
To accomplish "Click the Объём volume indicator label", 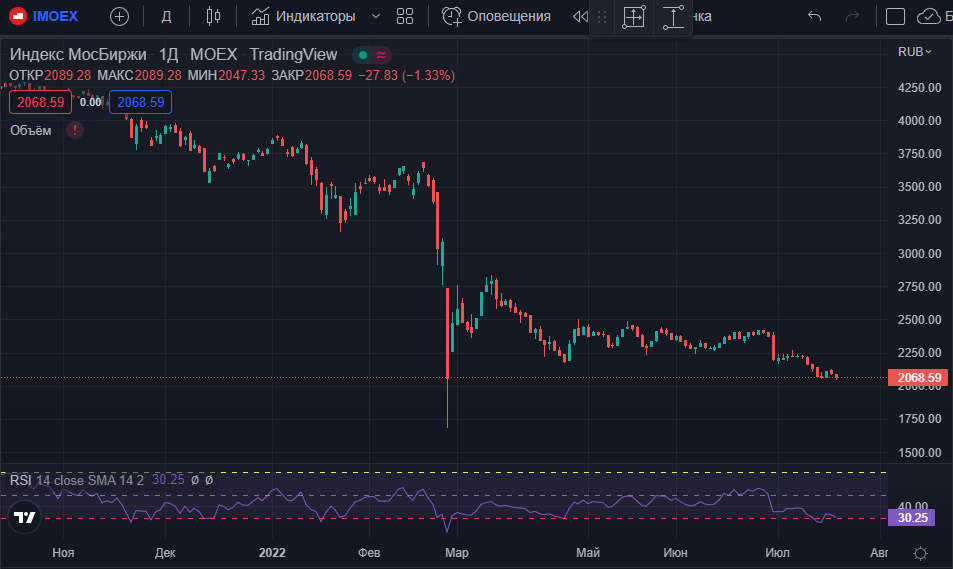I will [x=30, y=130].
